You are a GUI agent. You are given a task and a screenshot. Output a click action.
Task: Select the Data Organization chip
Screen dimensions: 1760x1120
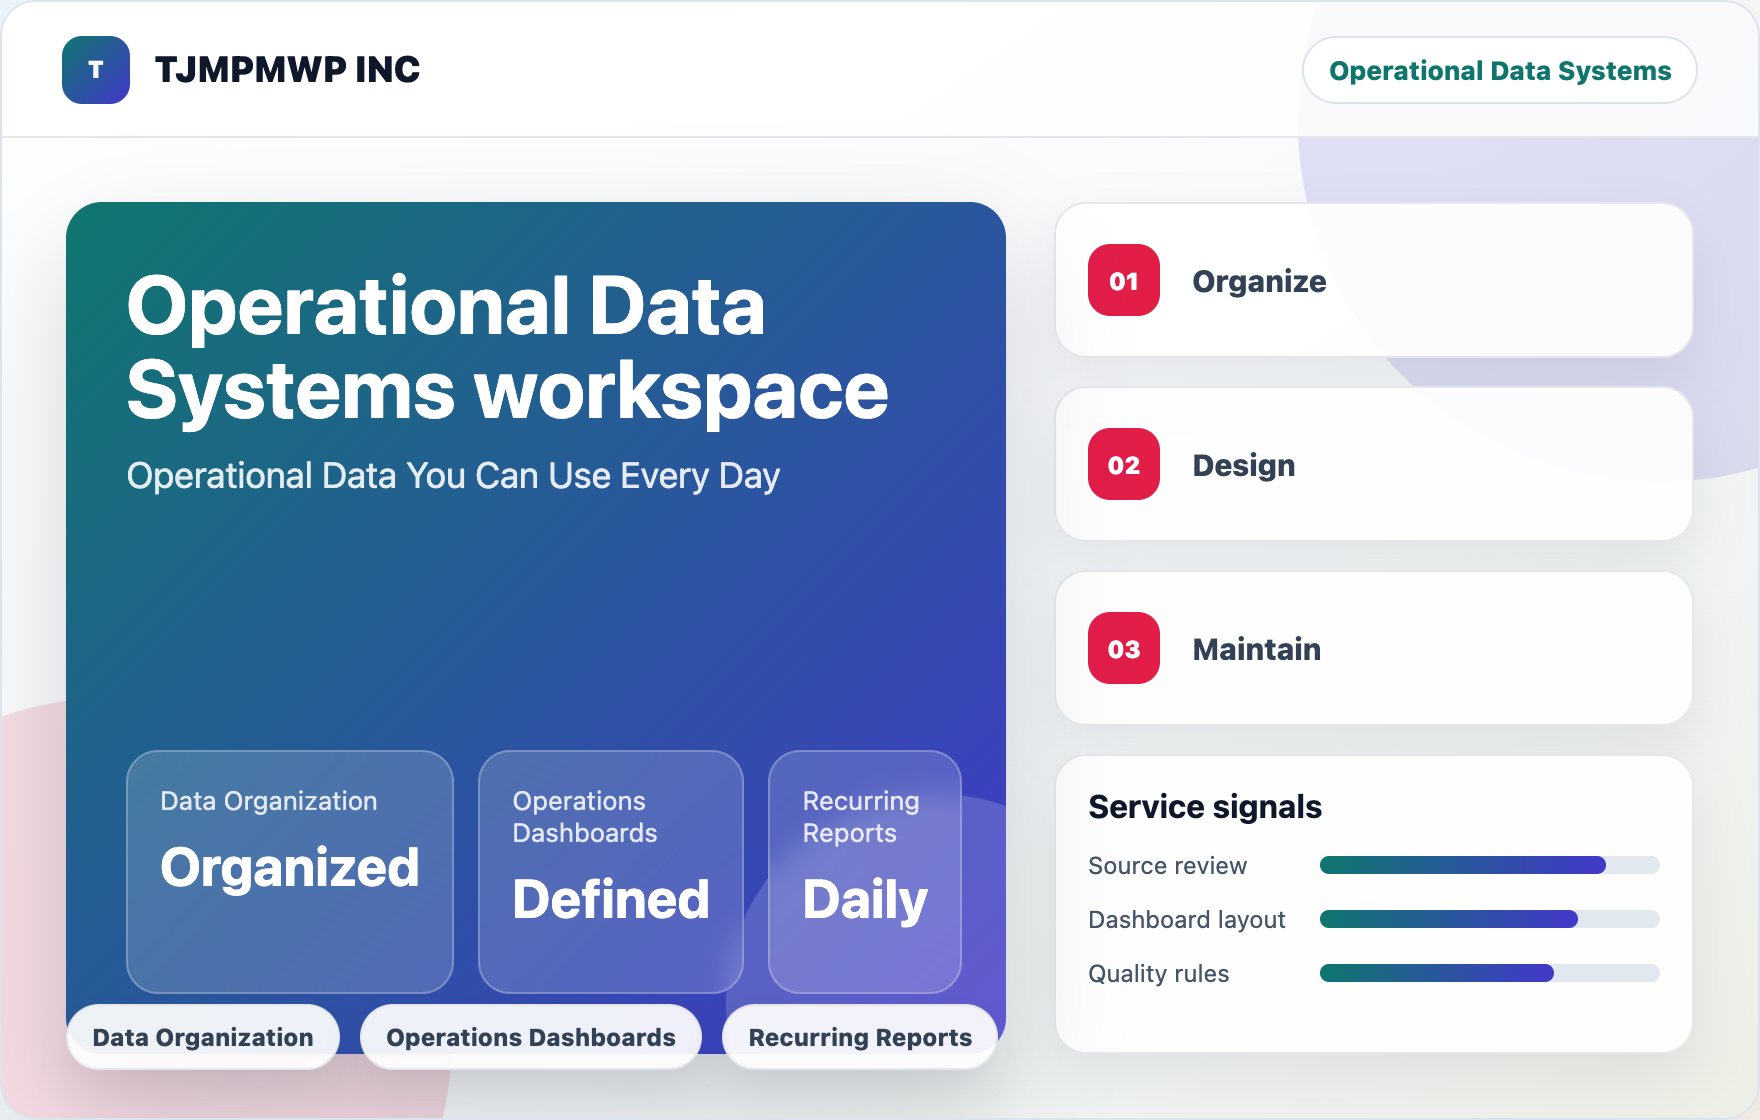point(203,1037)
